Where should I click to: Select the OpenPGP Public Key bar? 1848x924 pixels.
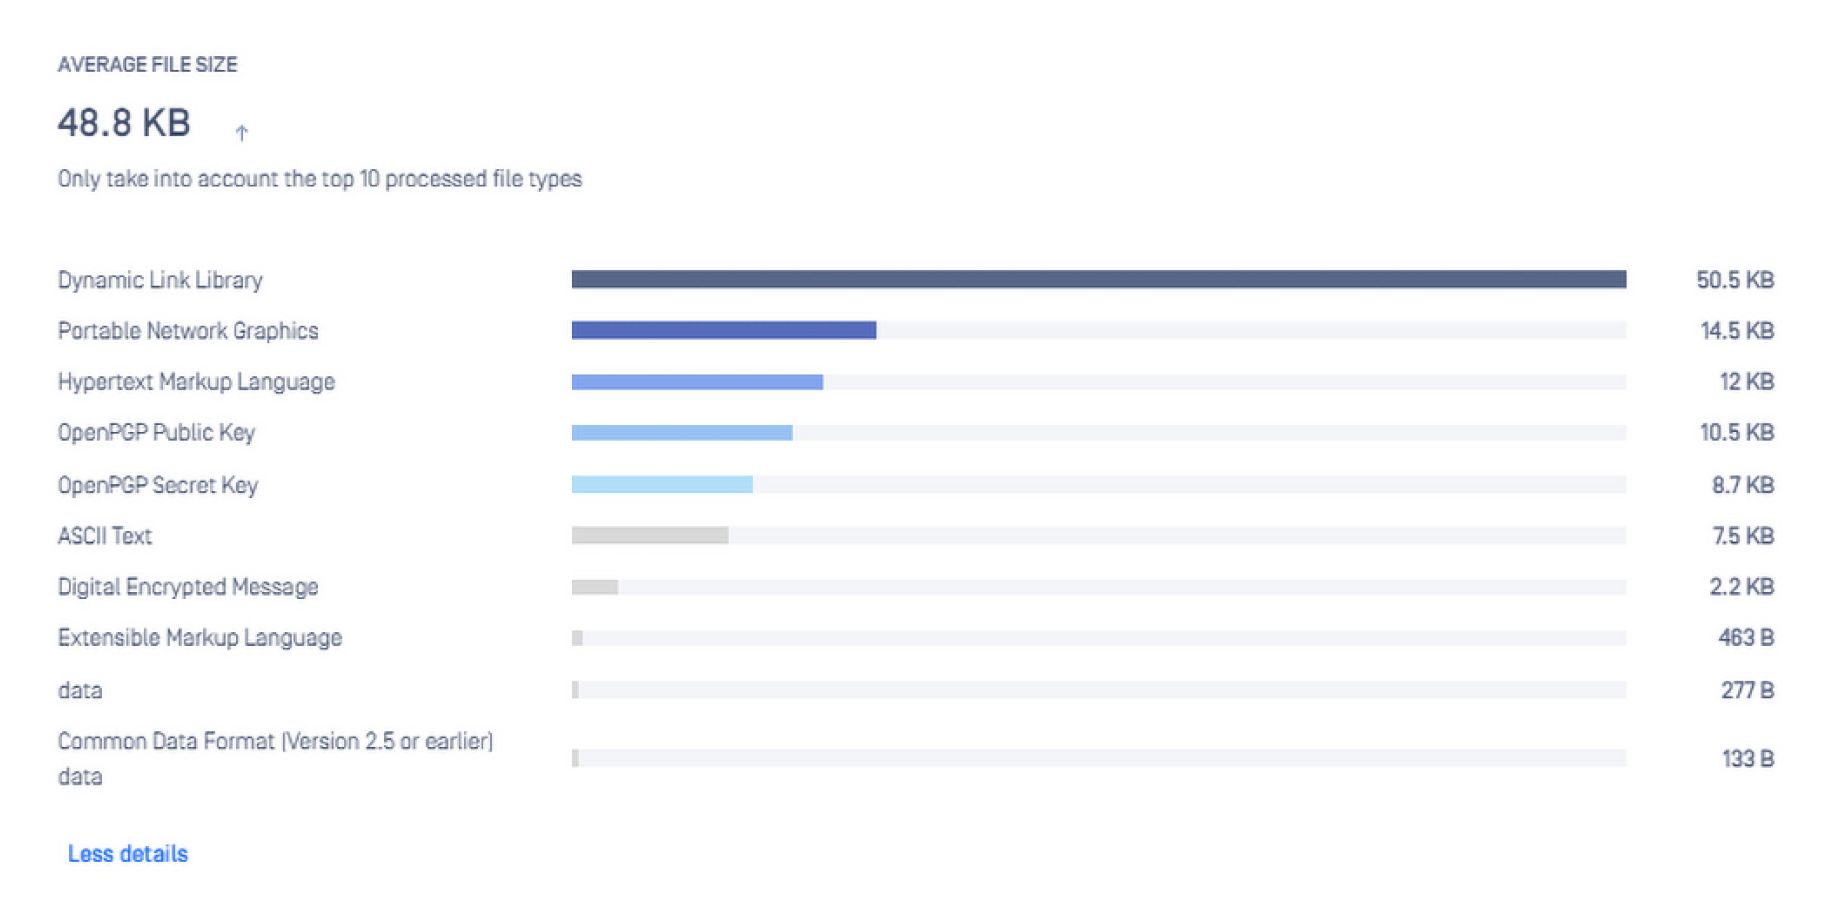681,433
